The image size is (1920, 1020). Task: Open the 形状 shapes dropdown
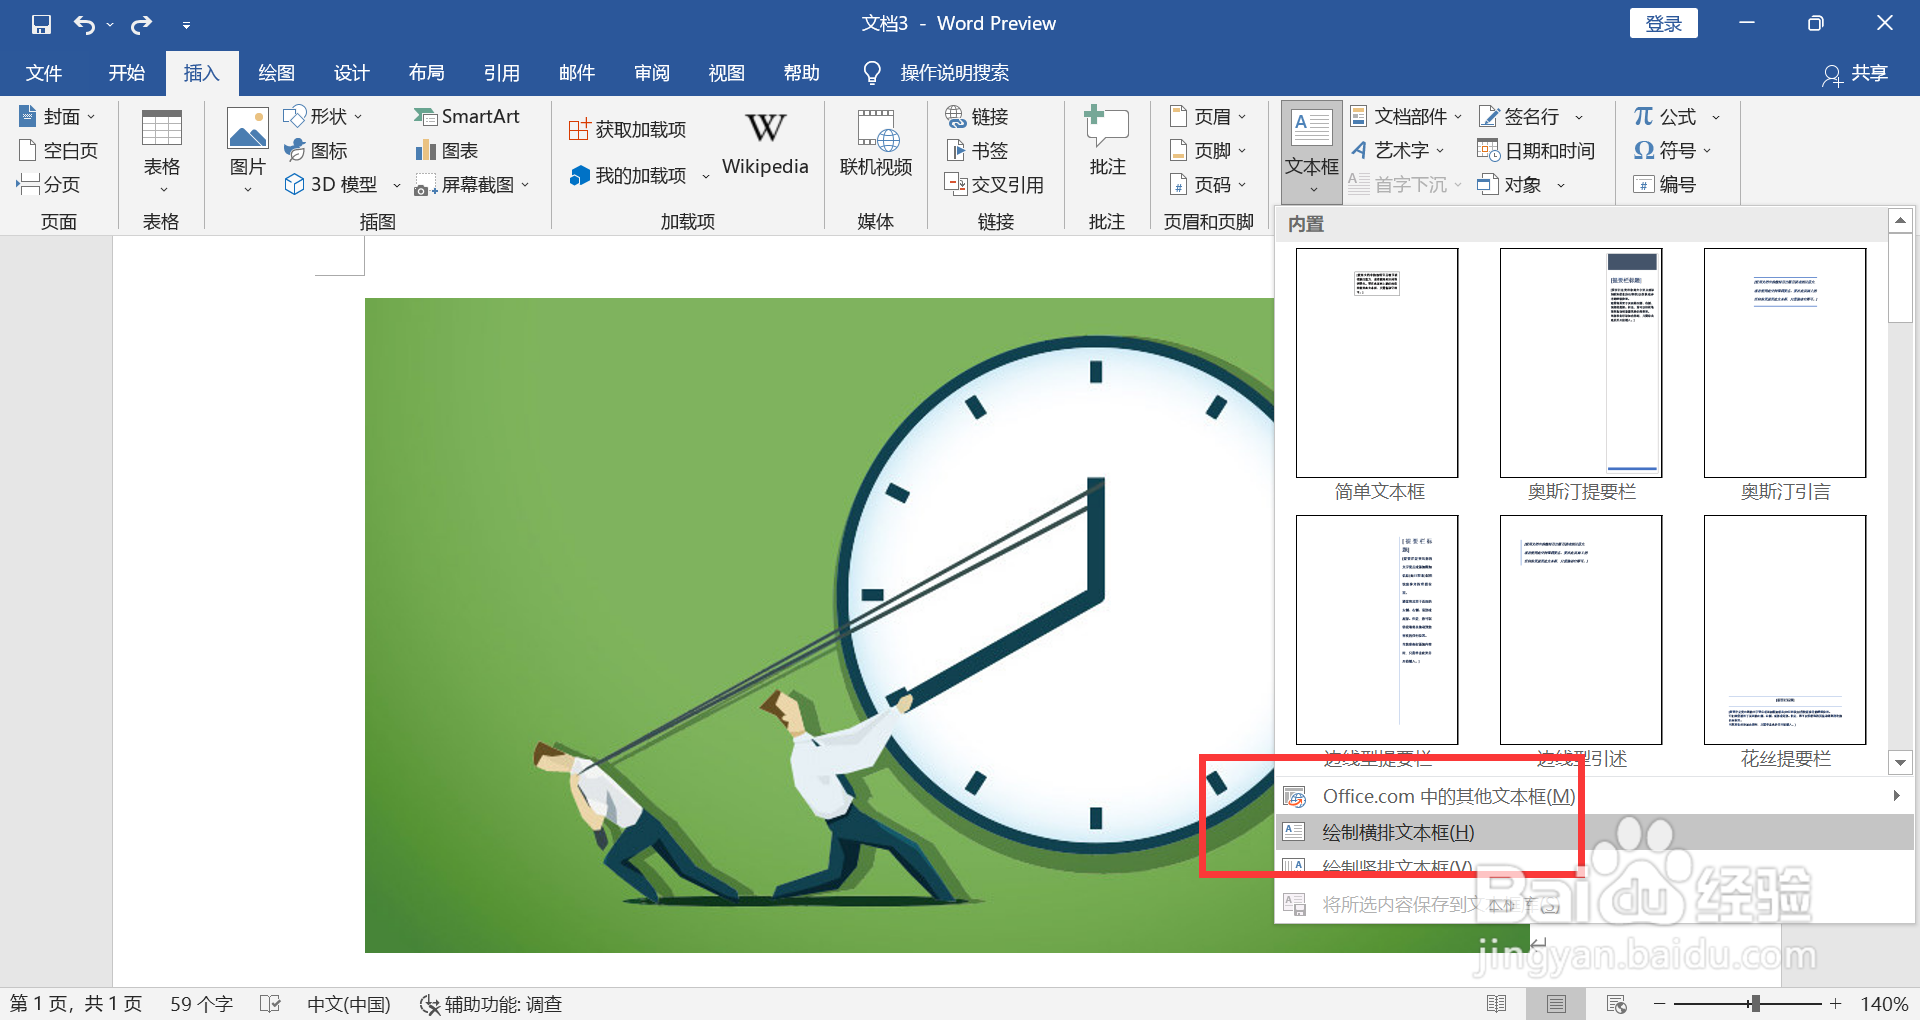tap(322, 116)
